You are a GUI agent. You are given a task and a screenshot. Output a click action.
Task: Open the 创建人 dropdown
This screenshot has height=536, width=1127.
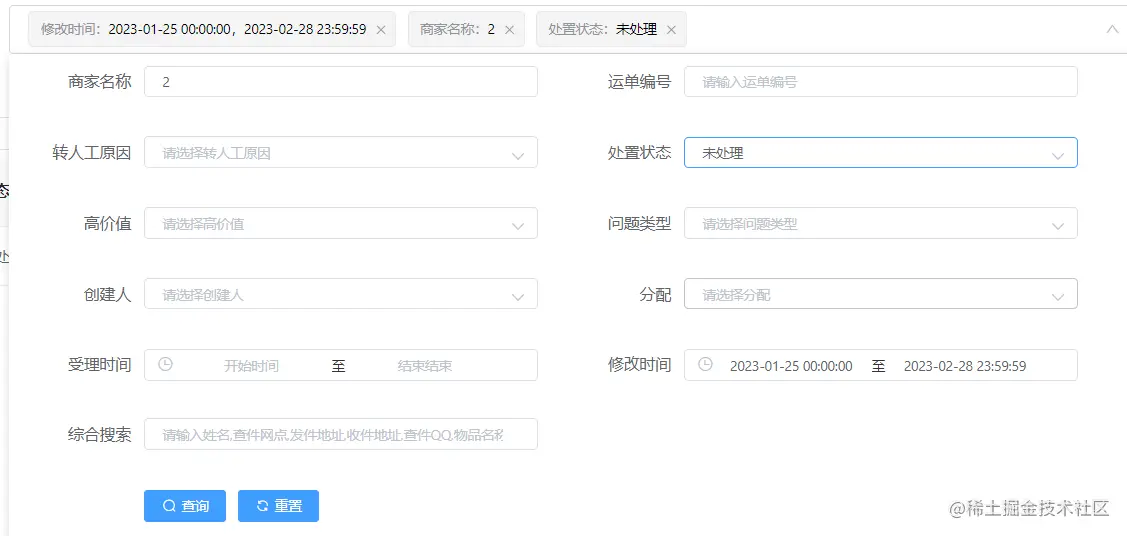pyautogui.click(x=341, y=294)
